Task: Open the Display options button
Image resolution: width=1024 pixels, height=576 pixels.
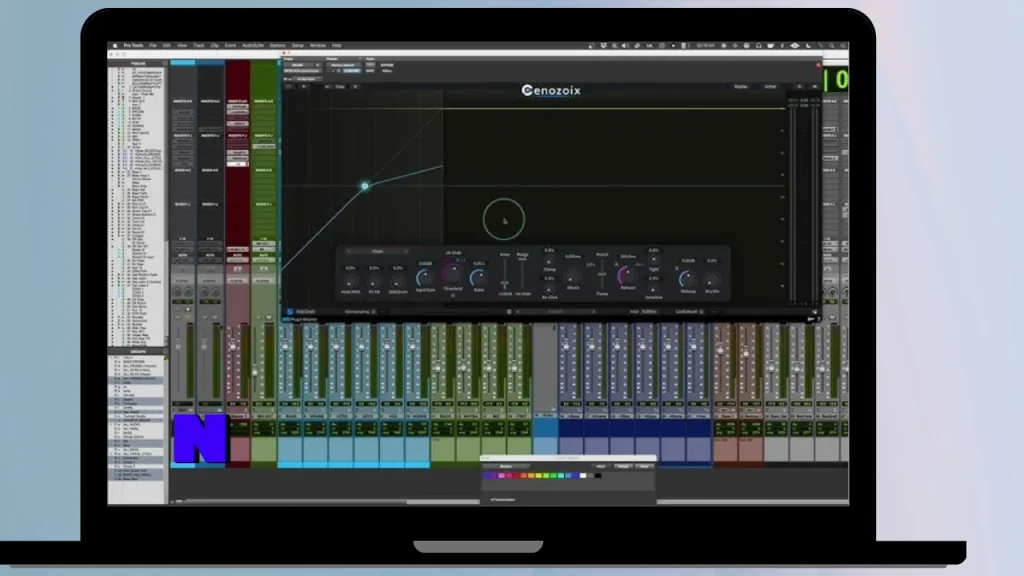Action: point(741,87)
